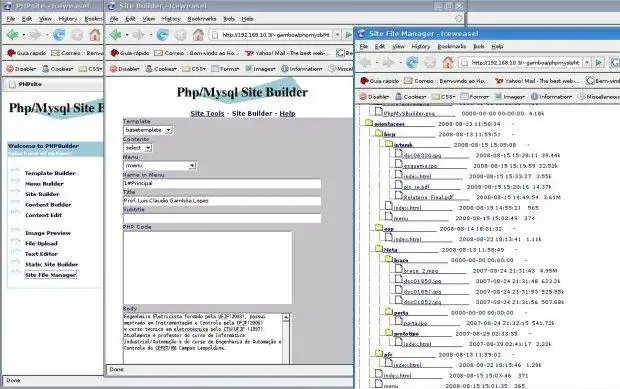Click Home icon in Site File Manager window

click(x=448, y=62)
